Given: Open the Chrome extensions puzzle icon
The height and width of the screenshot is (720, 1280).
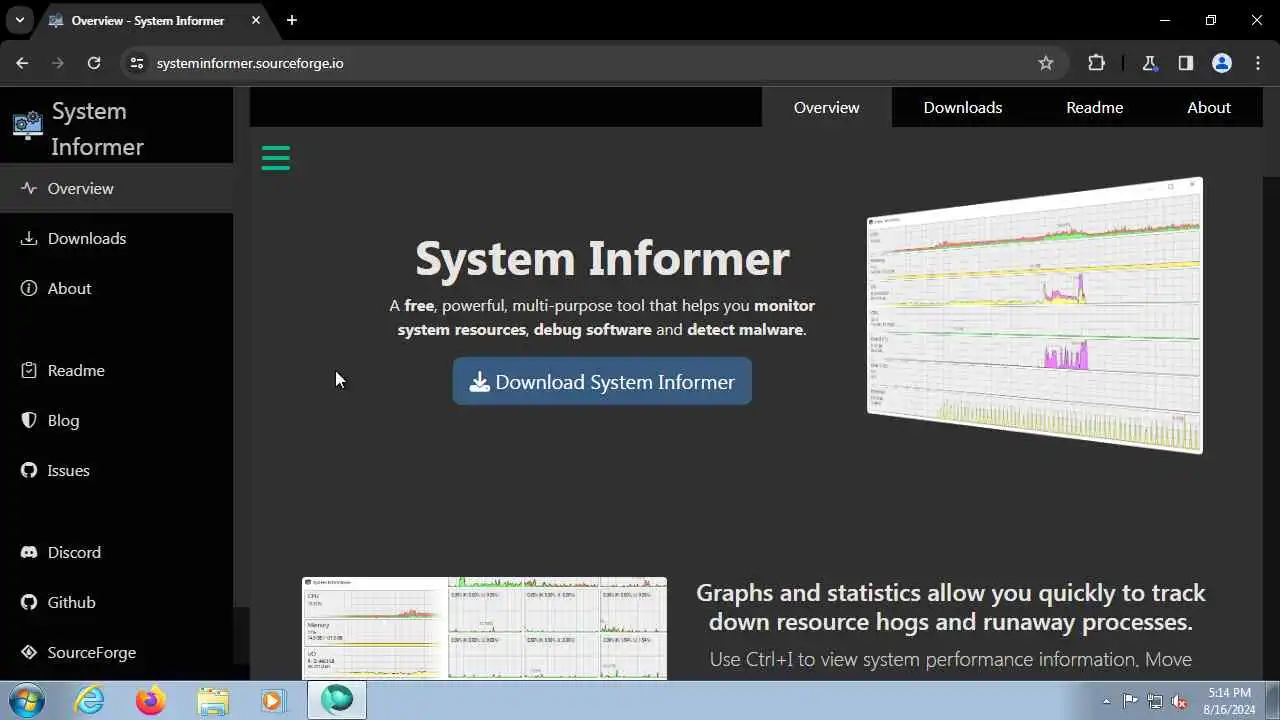Looking at the screenshot, I should pyautogui.click(x=1096, y=63).
